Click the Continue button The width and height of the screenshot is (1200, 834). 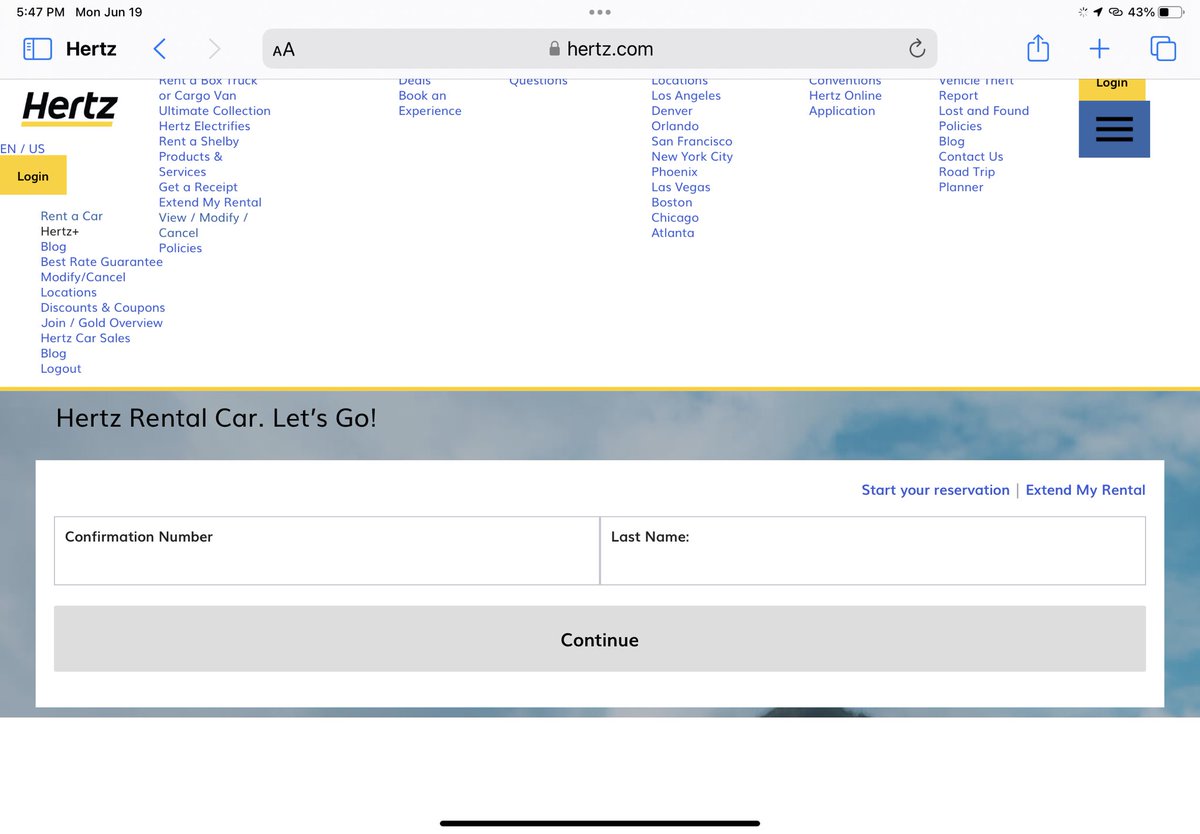[x=600, y=639]
